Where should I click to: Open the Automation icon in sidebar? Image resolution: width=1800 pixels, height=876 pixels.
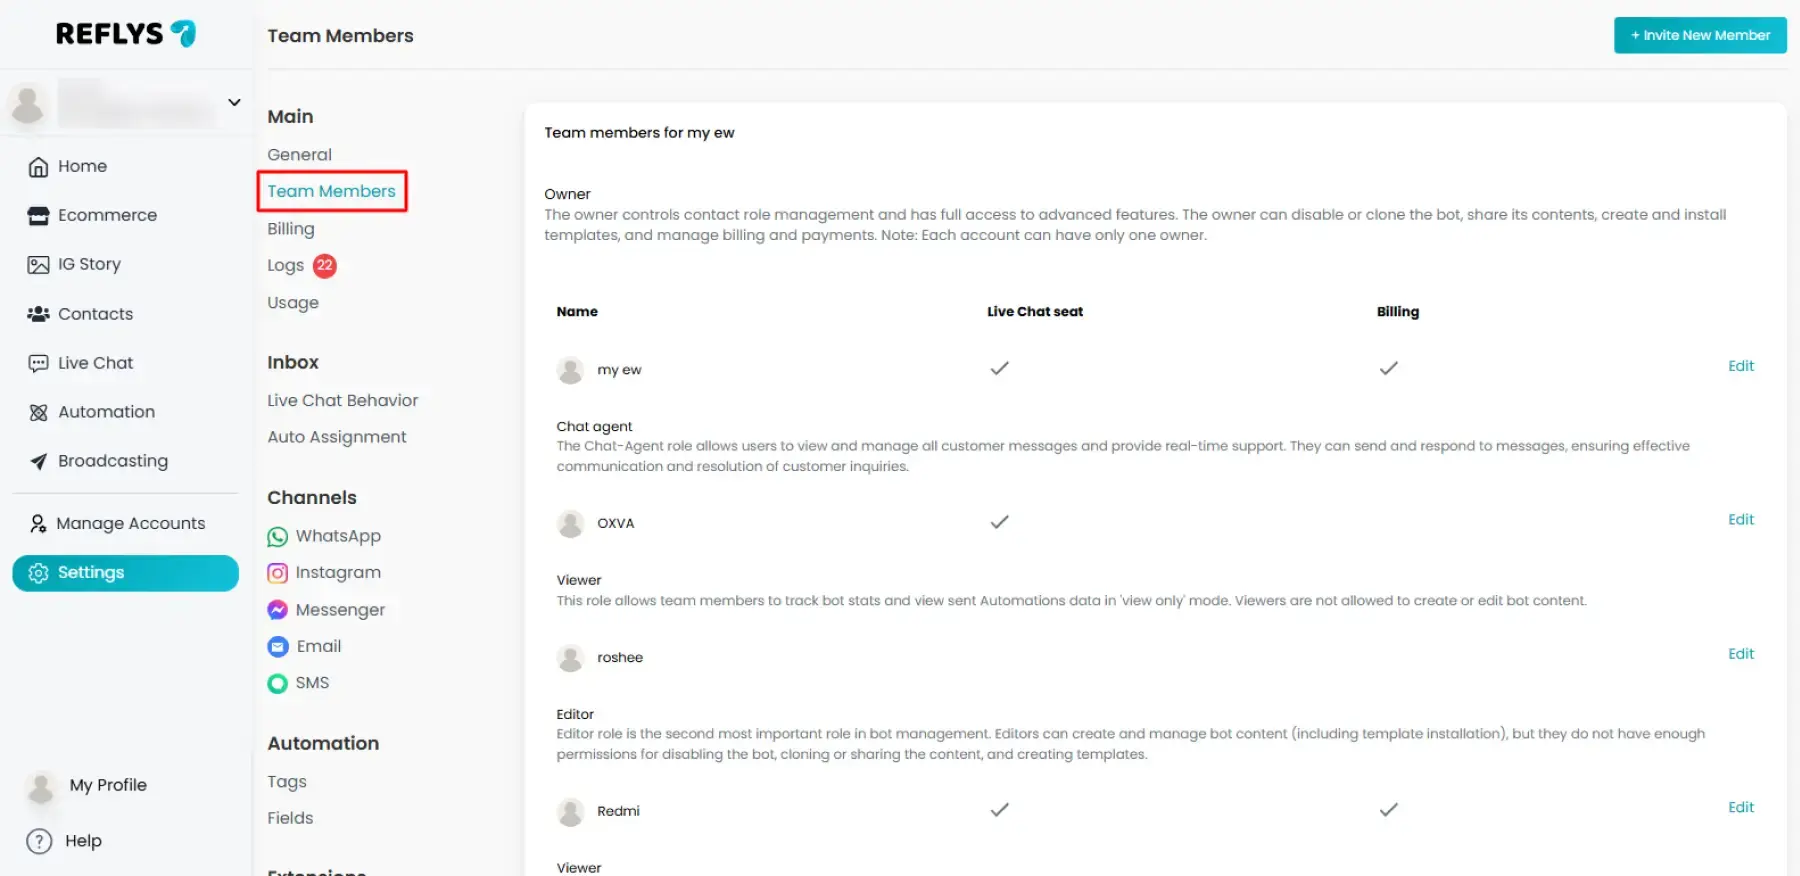pos(38,412)
